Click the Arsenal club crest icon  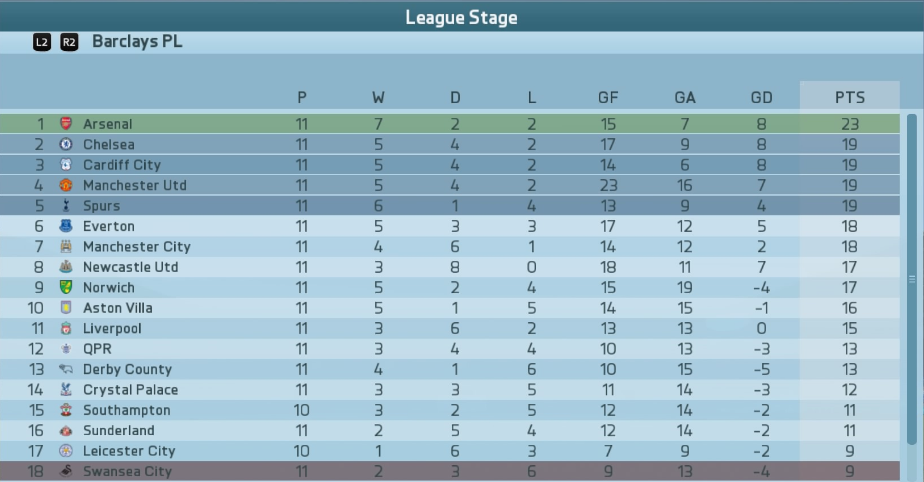[x=66, y=124]
